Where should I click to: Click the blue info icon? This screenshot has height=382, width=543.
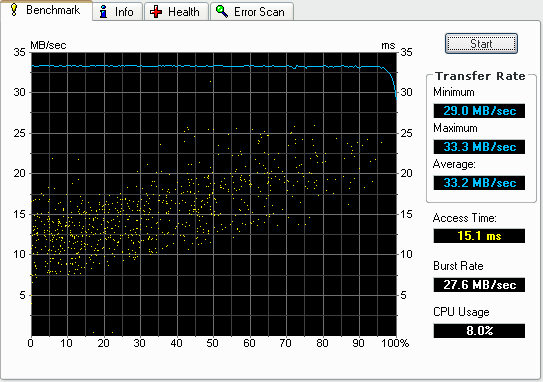(x=103, y=12)
